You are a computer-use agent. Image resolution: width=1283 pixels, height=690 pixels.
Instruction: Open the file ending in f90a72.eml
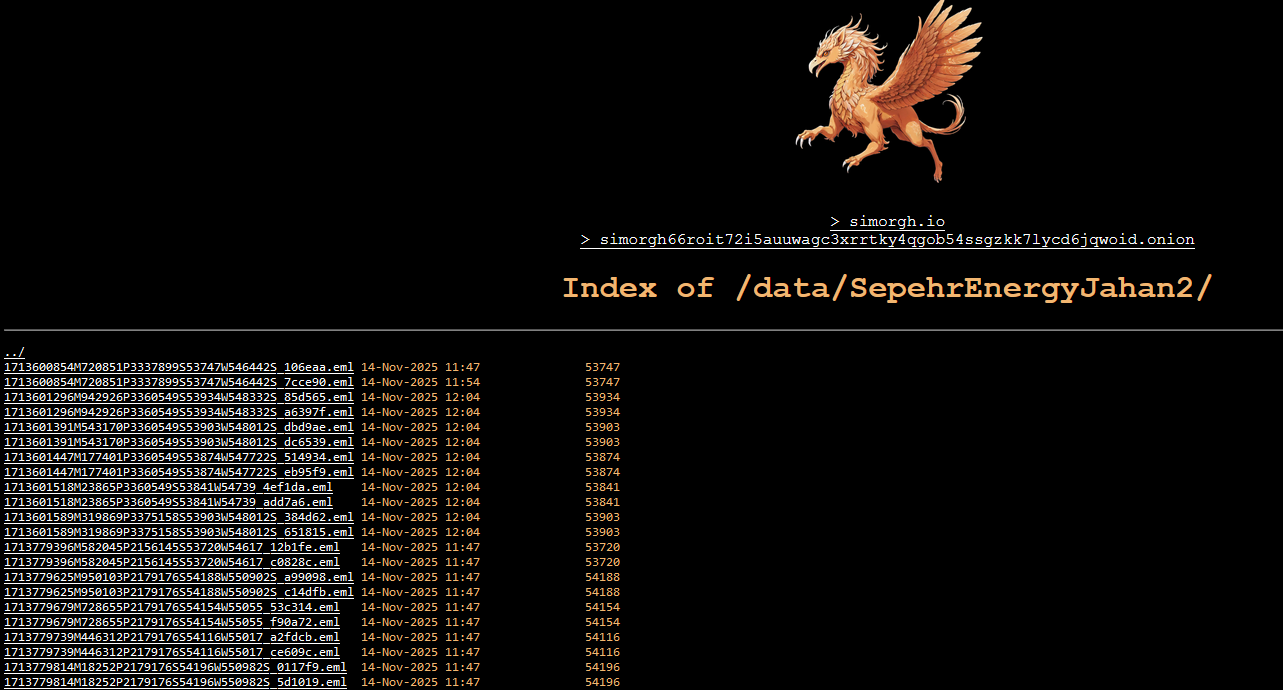tap(171, 622)
